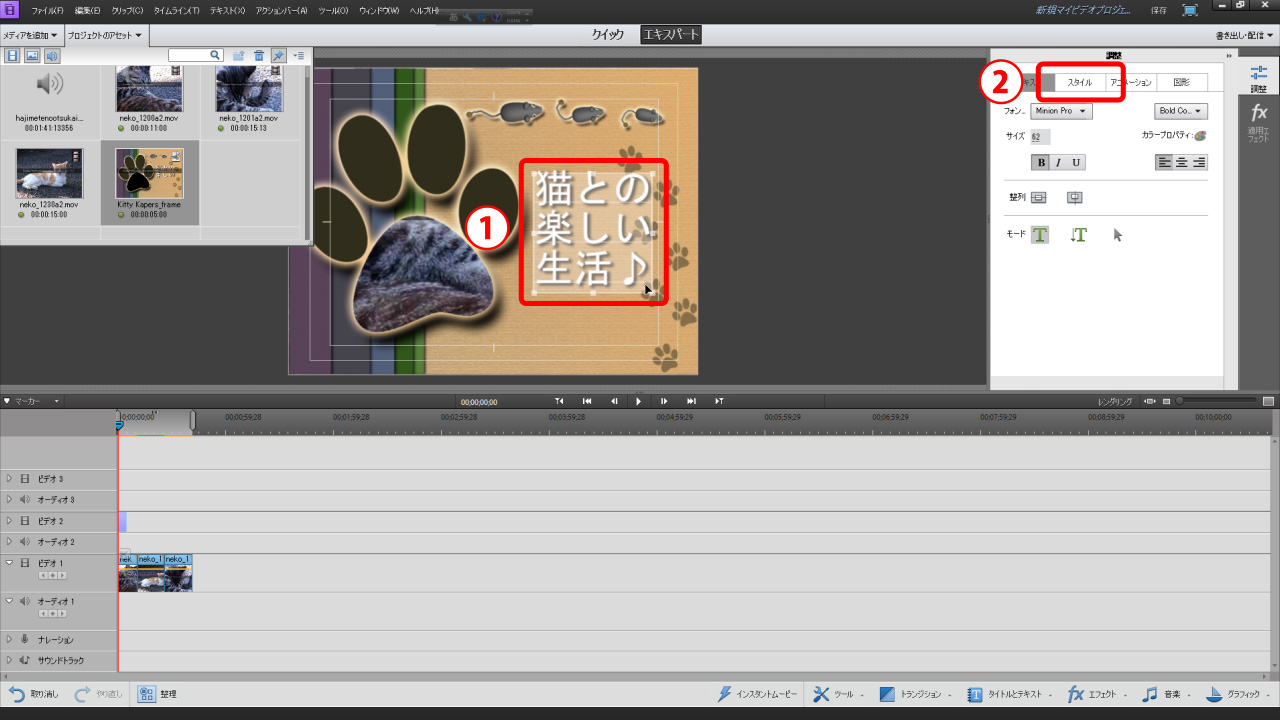
Task: Open the Bold font style dropdown
Action: 1181,111
